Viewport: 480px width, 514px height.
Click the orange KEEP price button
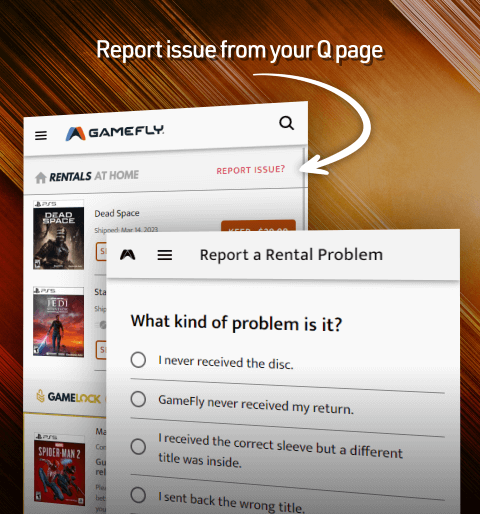258,226
